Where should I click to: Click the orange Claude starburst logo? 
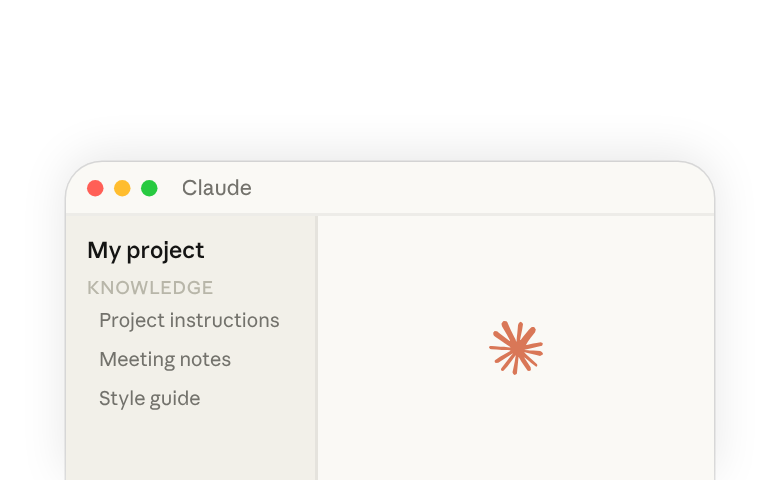(516, 348)
